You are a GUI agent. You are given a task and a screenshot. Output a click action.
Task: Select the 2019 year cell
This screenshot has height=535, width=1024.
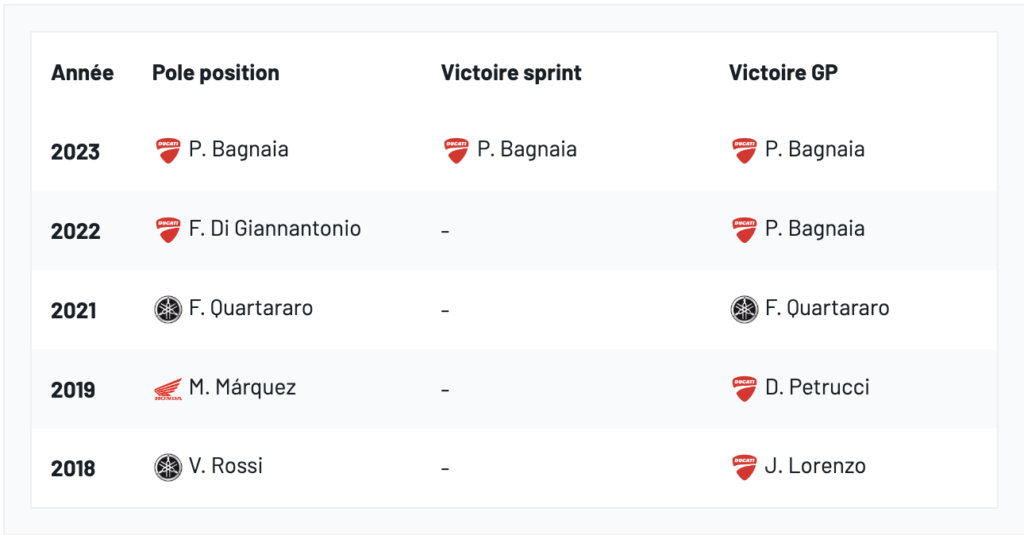pyautogui.click(x=73, y=390)
